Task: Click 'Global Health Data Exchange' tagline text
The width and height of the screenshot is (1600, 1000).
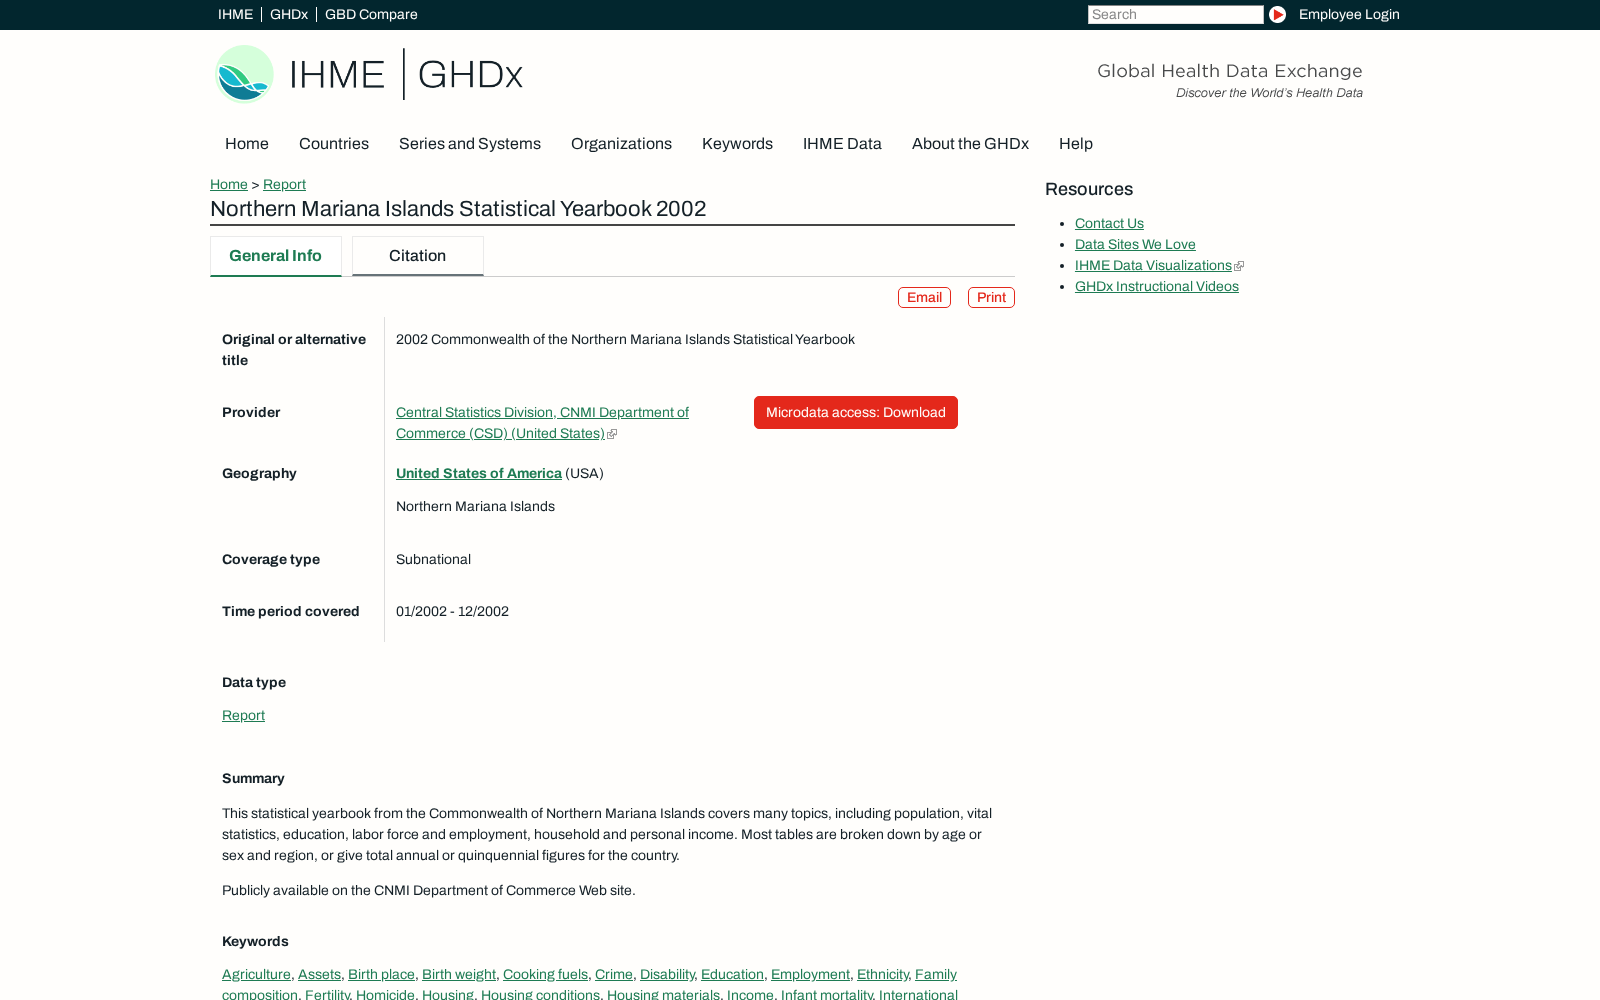Action: tap(1229, 70)
